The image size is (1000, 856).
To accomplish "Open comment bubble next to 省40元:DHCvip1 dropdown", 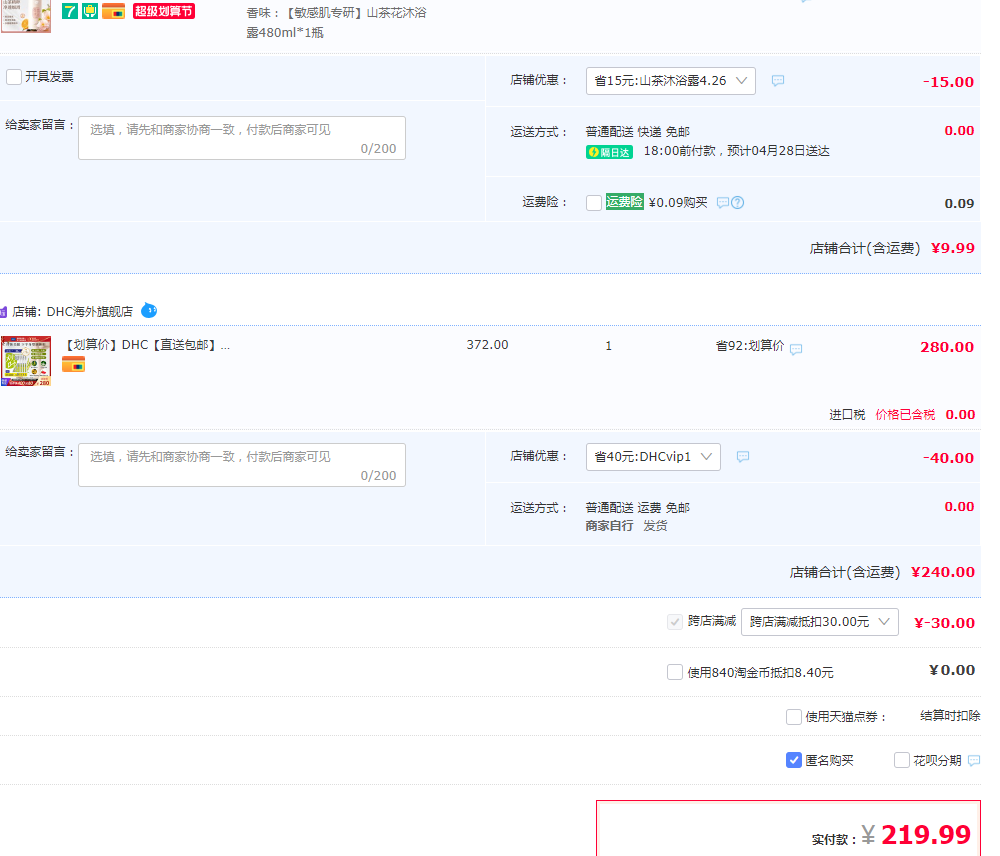I will (743, 457).
